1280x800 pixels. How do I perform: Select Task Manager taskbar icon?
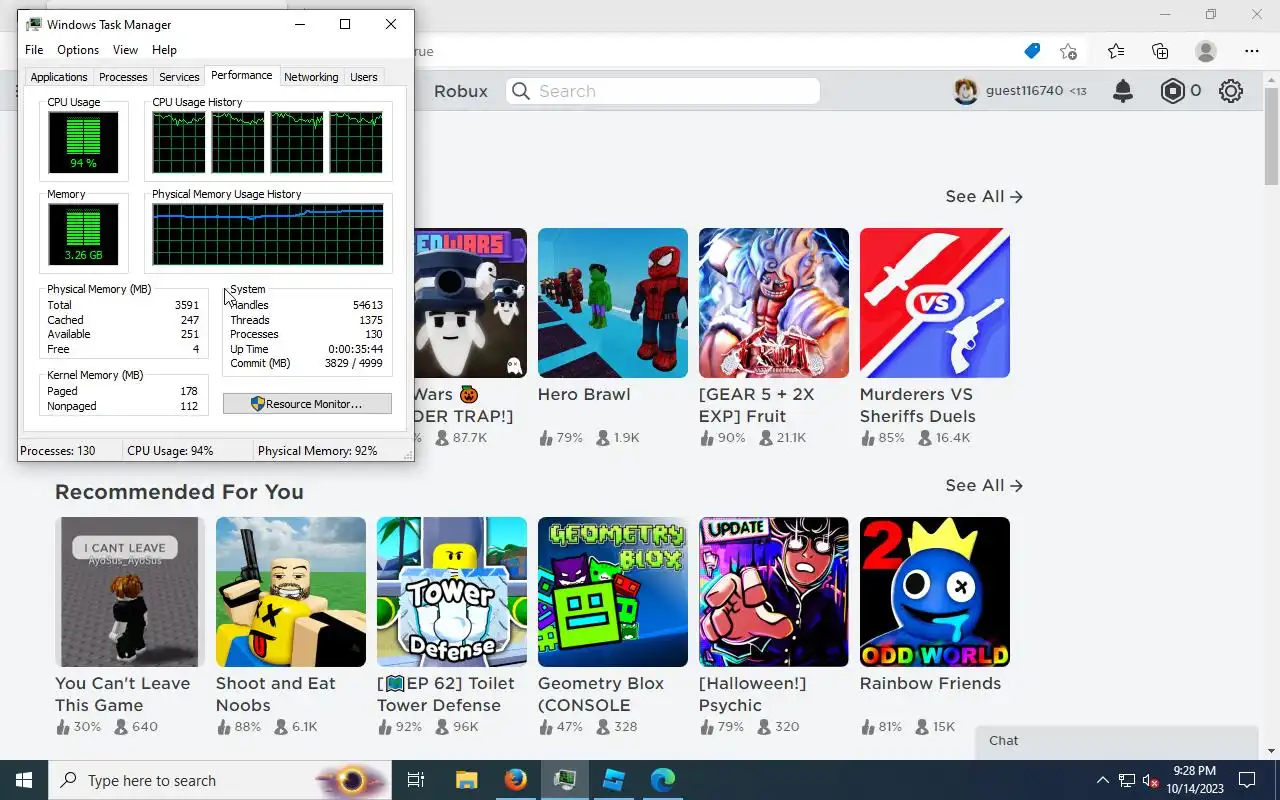click(564, 780)
